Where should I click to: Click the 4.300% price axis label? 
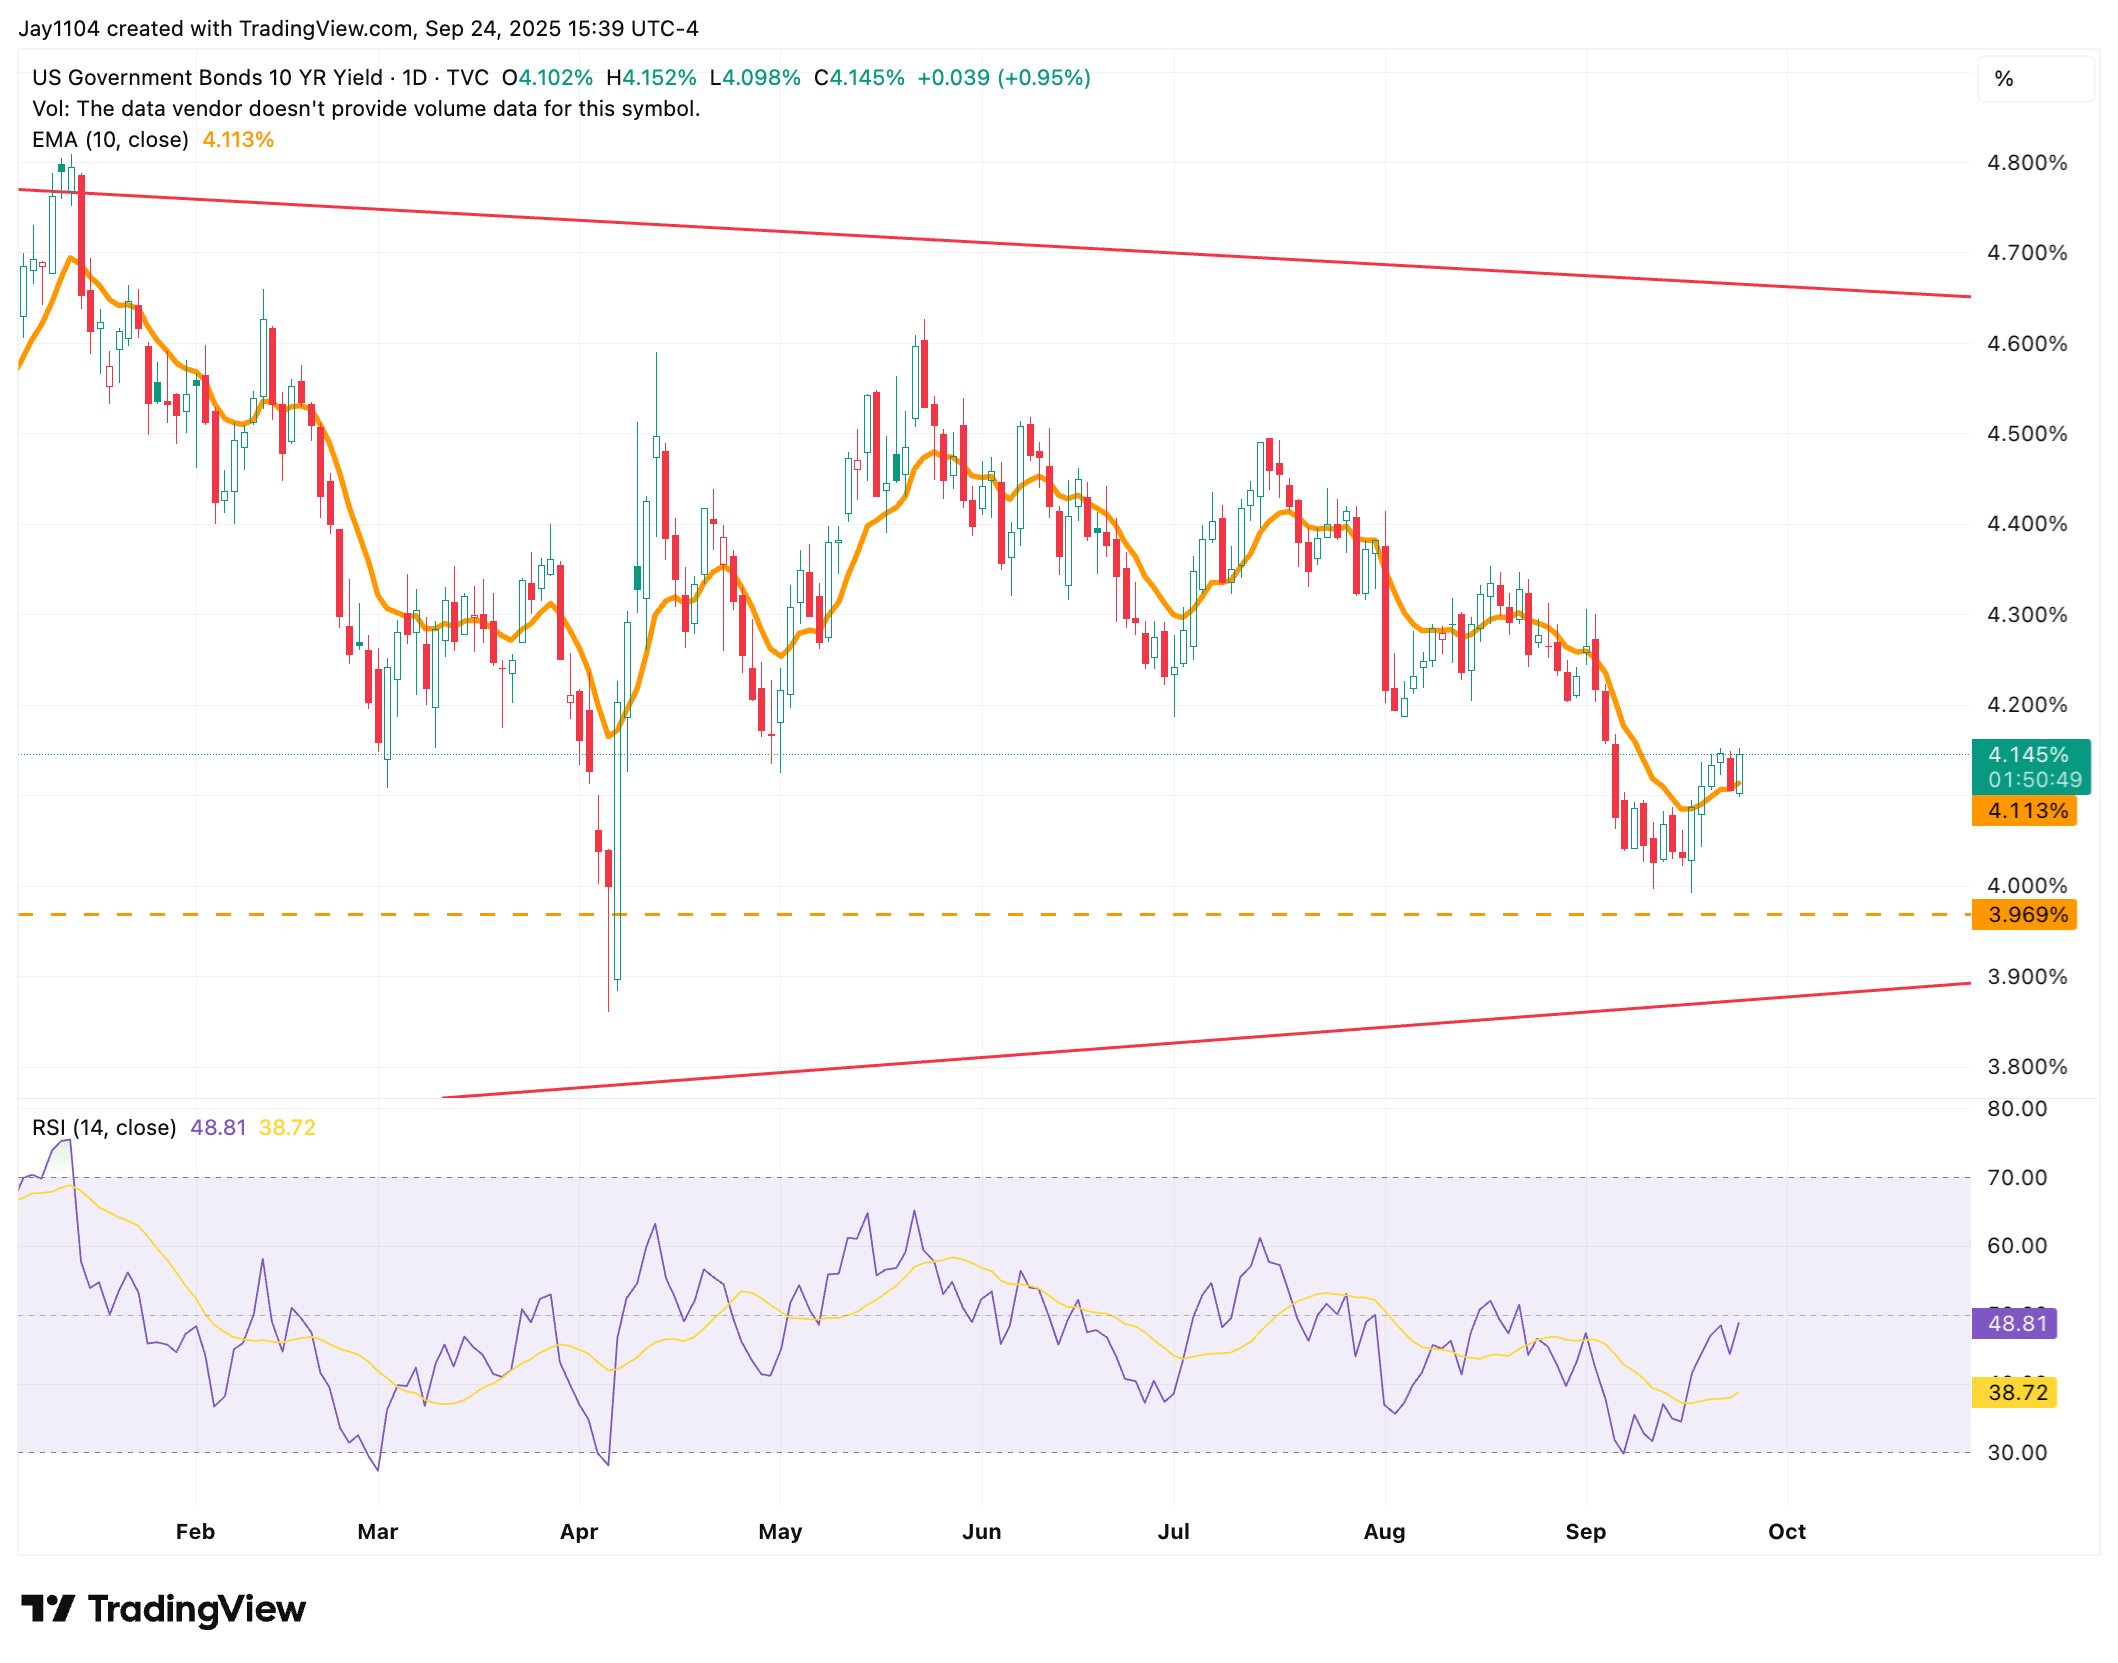2027,615
